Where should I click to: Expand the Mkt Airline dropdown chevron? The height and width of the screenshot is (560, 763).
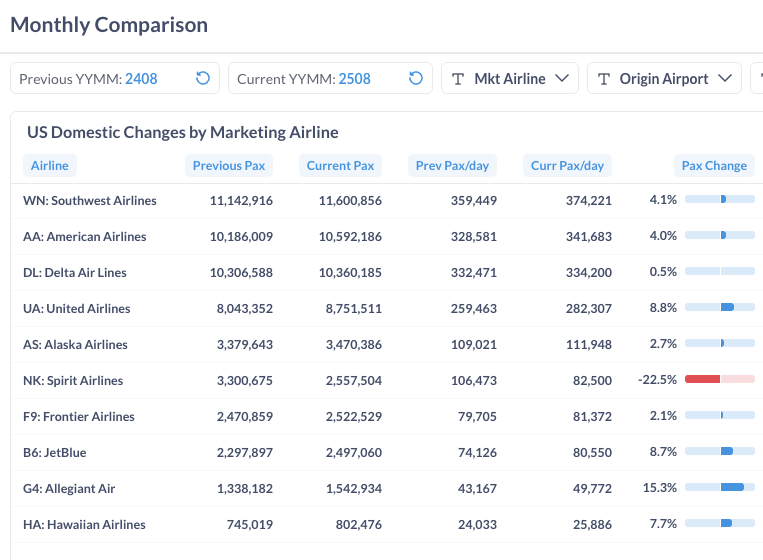coord(562,78)
